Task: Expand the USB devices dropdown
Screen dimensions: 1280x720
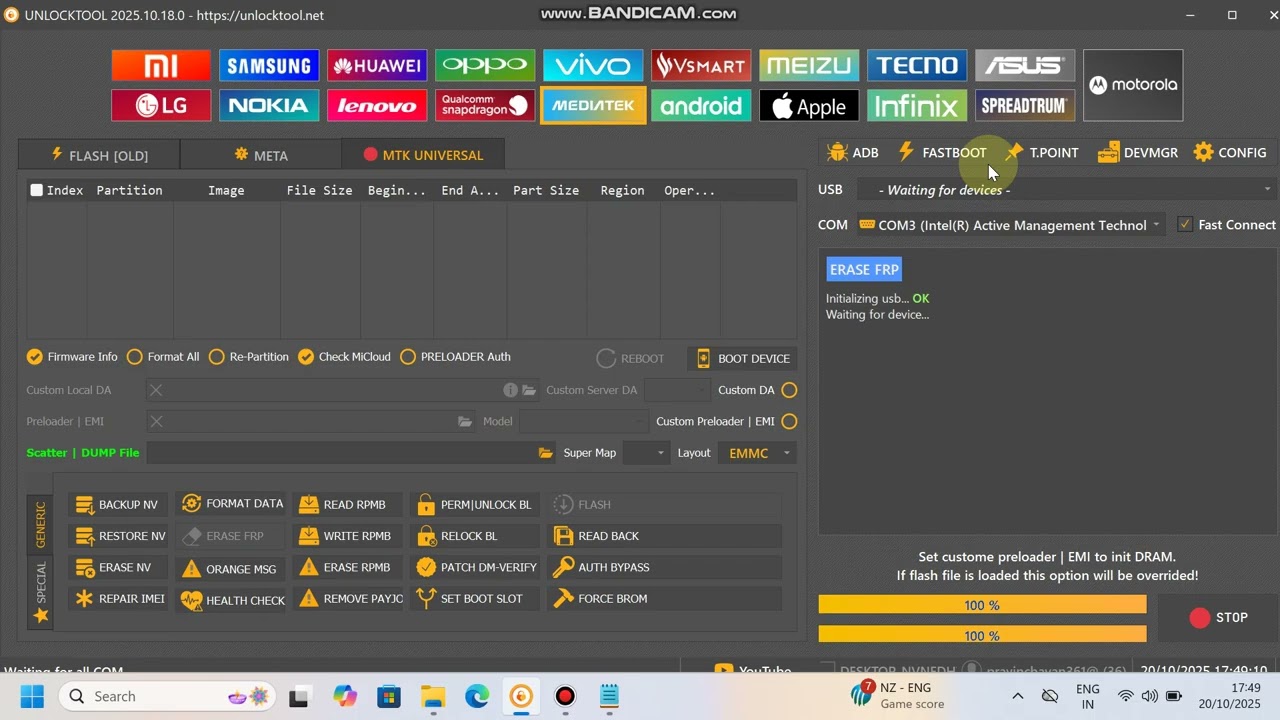Action: [1066, 190]
